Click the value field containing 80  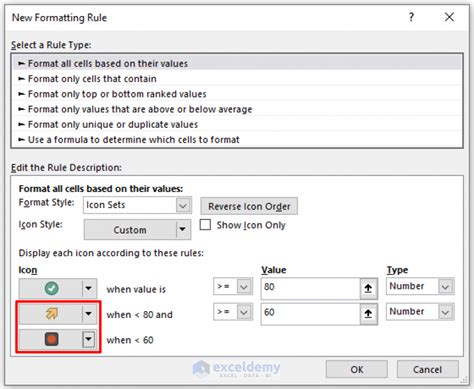click(x=311, y=288)
